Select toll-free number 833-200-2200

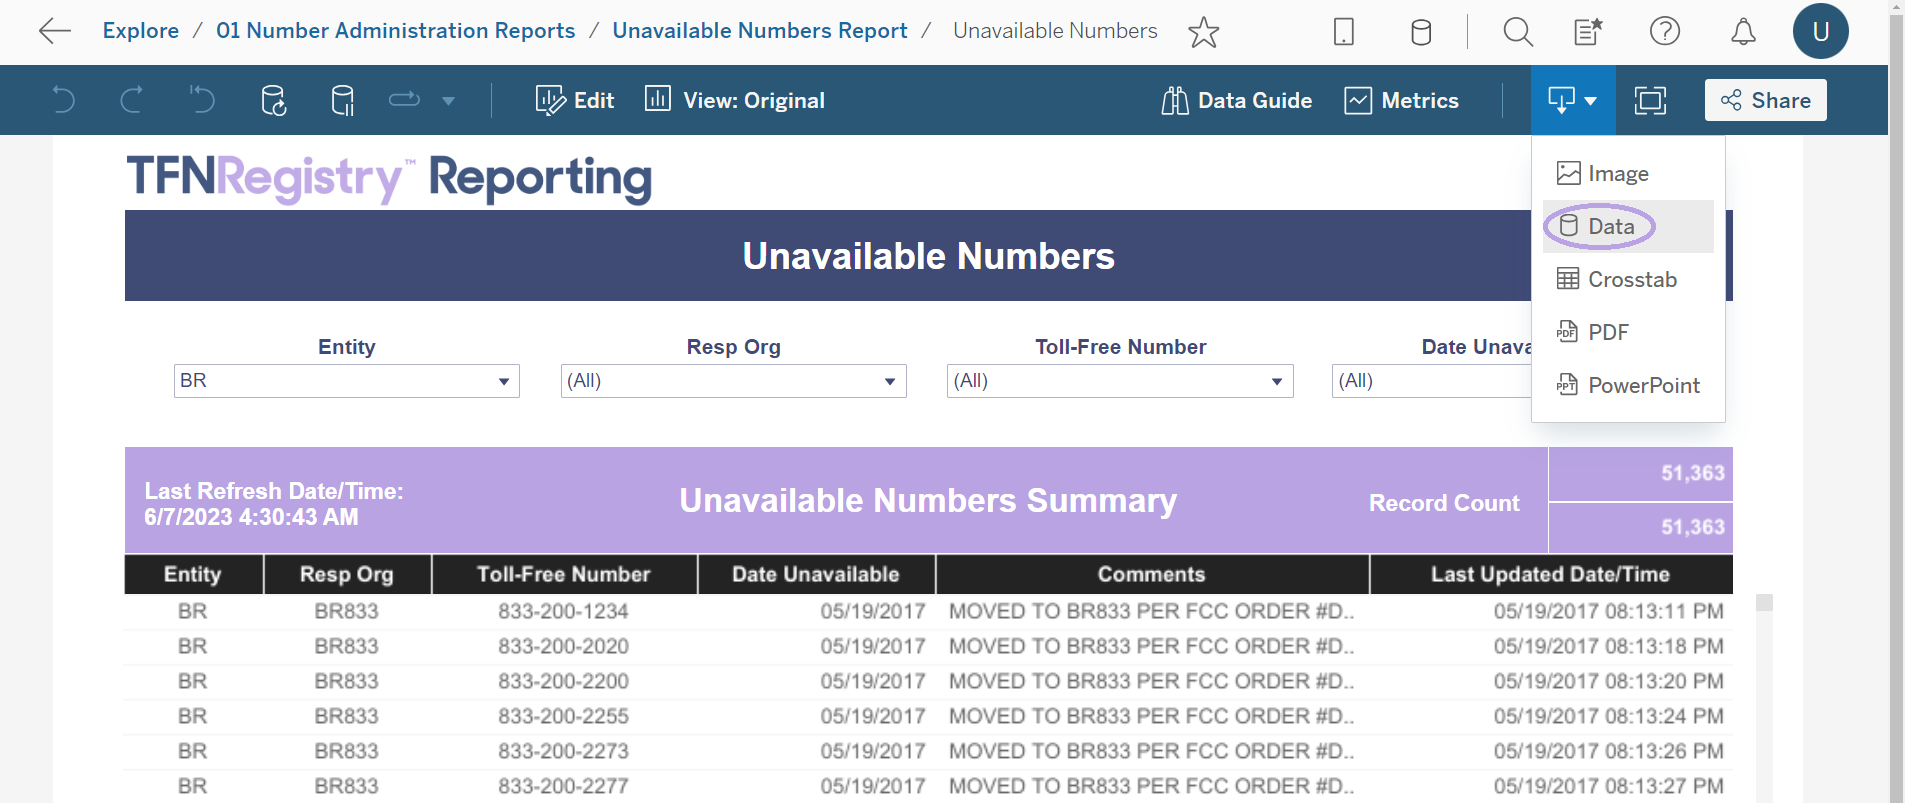564,681
